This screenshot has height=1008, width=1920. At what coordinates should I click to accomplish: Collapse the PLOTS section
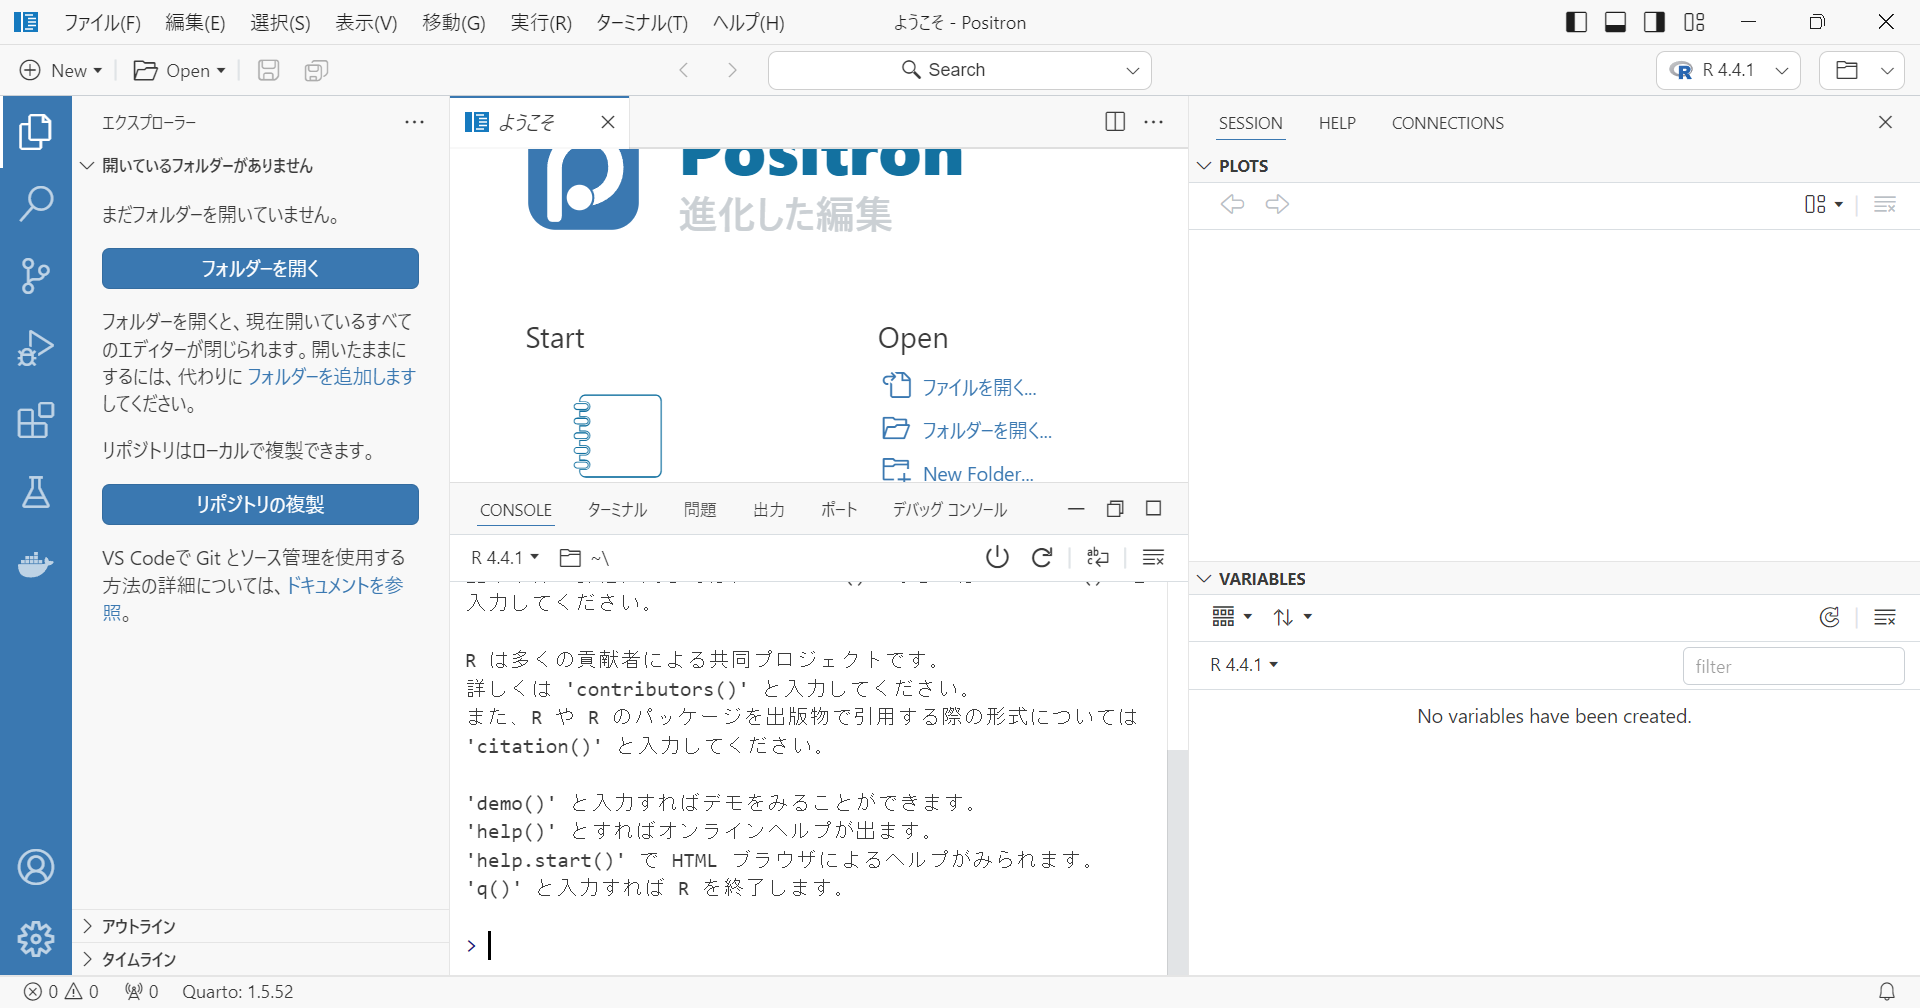pos(1243,166)
